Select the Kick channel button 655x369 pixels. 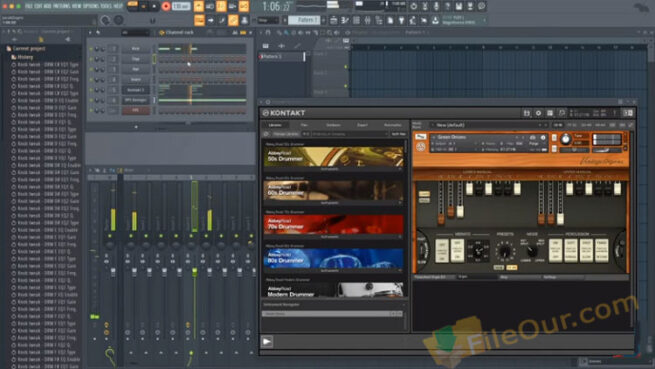(x=136, y=49)
